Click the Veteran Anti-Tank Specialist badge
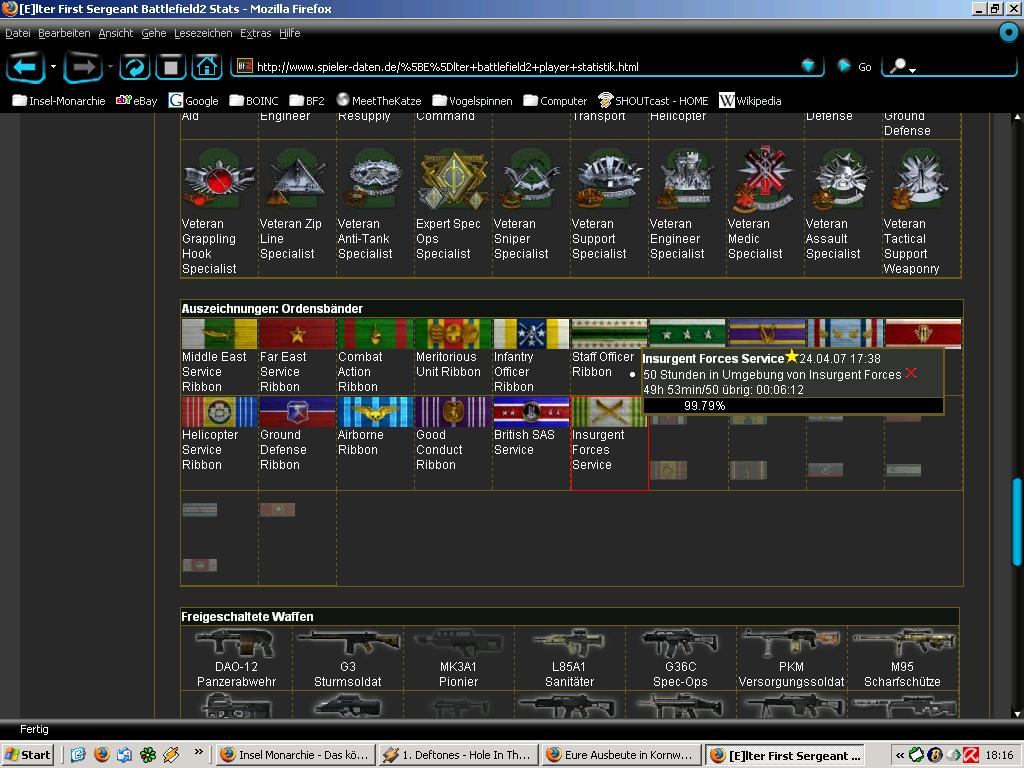The width and height of the screenshot is (1024, 768). (375, 178)
